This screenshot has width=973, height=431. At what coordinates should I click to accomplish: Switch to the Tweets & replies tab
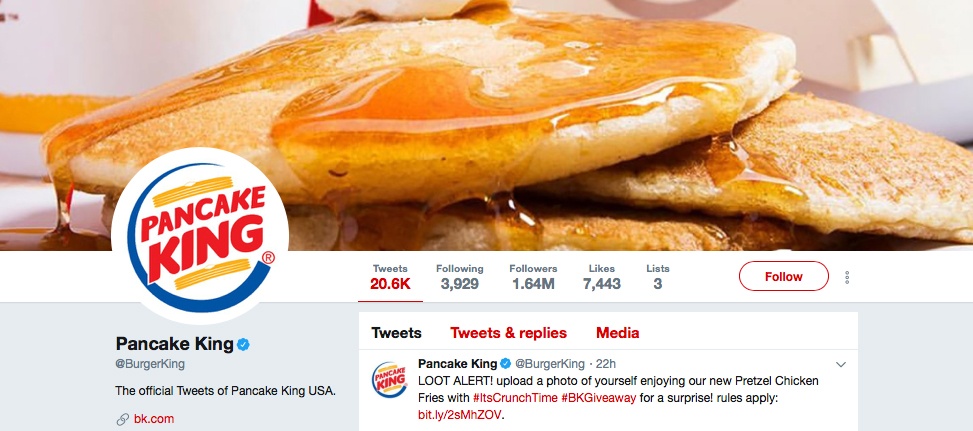508,333
